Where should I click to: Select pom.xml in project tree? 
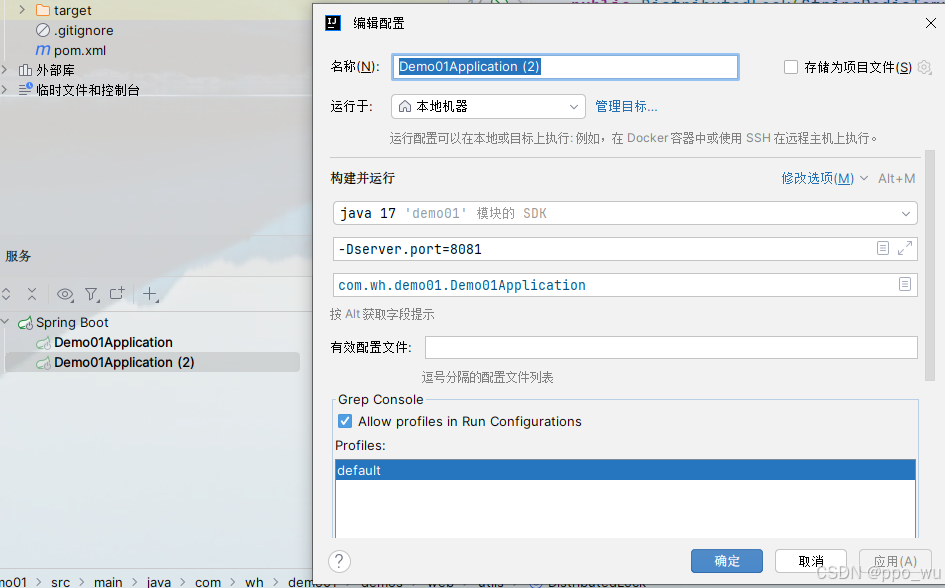point(80,51)
